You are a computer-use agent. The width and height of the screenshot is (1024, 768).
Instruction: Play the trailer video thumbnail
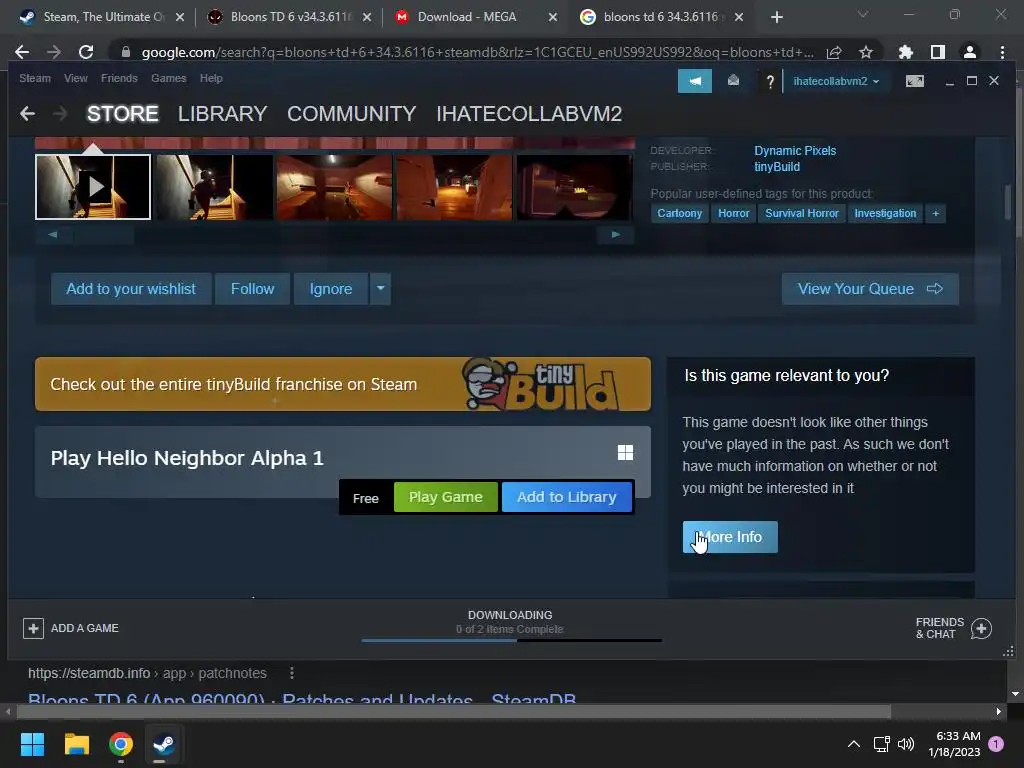(93, 187)
